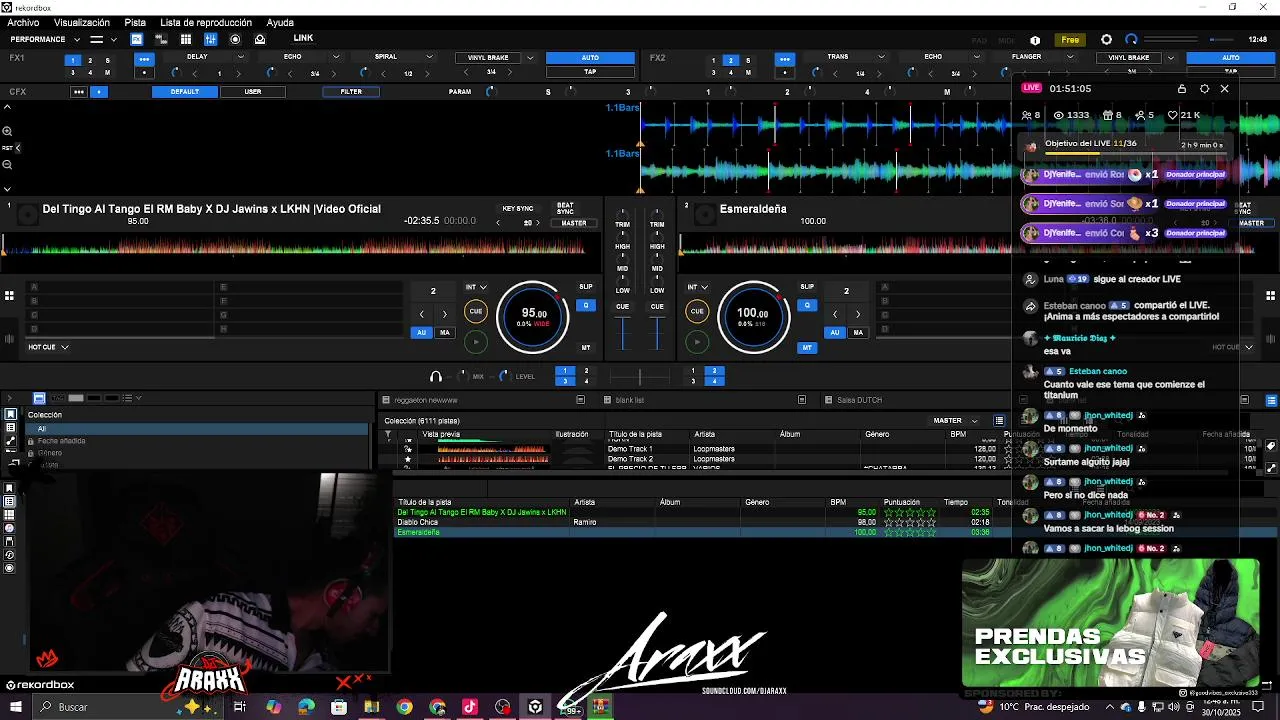Toggle deck 1 SLIP mode
Viewport: 1280px width, 720px height.
point(586,287)
